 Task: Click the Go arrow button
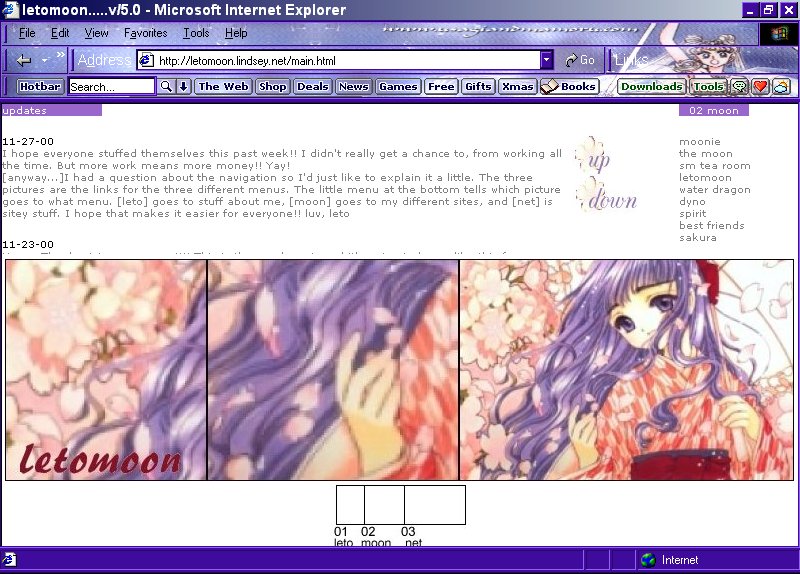point(580,60)
